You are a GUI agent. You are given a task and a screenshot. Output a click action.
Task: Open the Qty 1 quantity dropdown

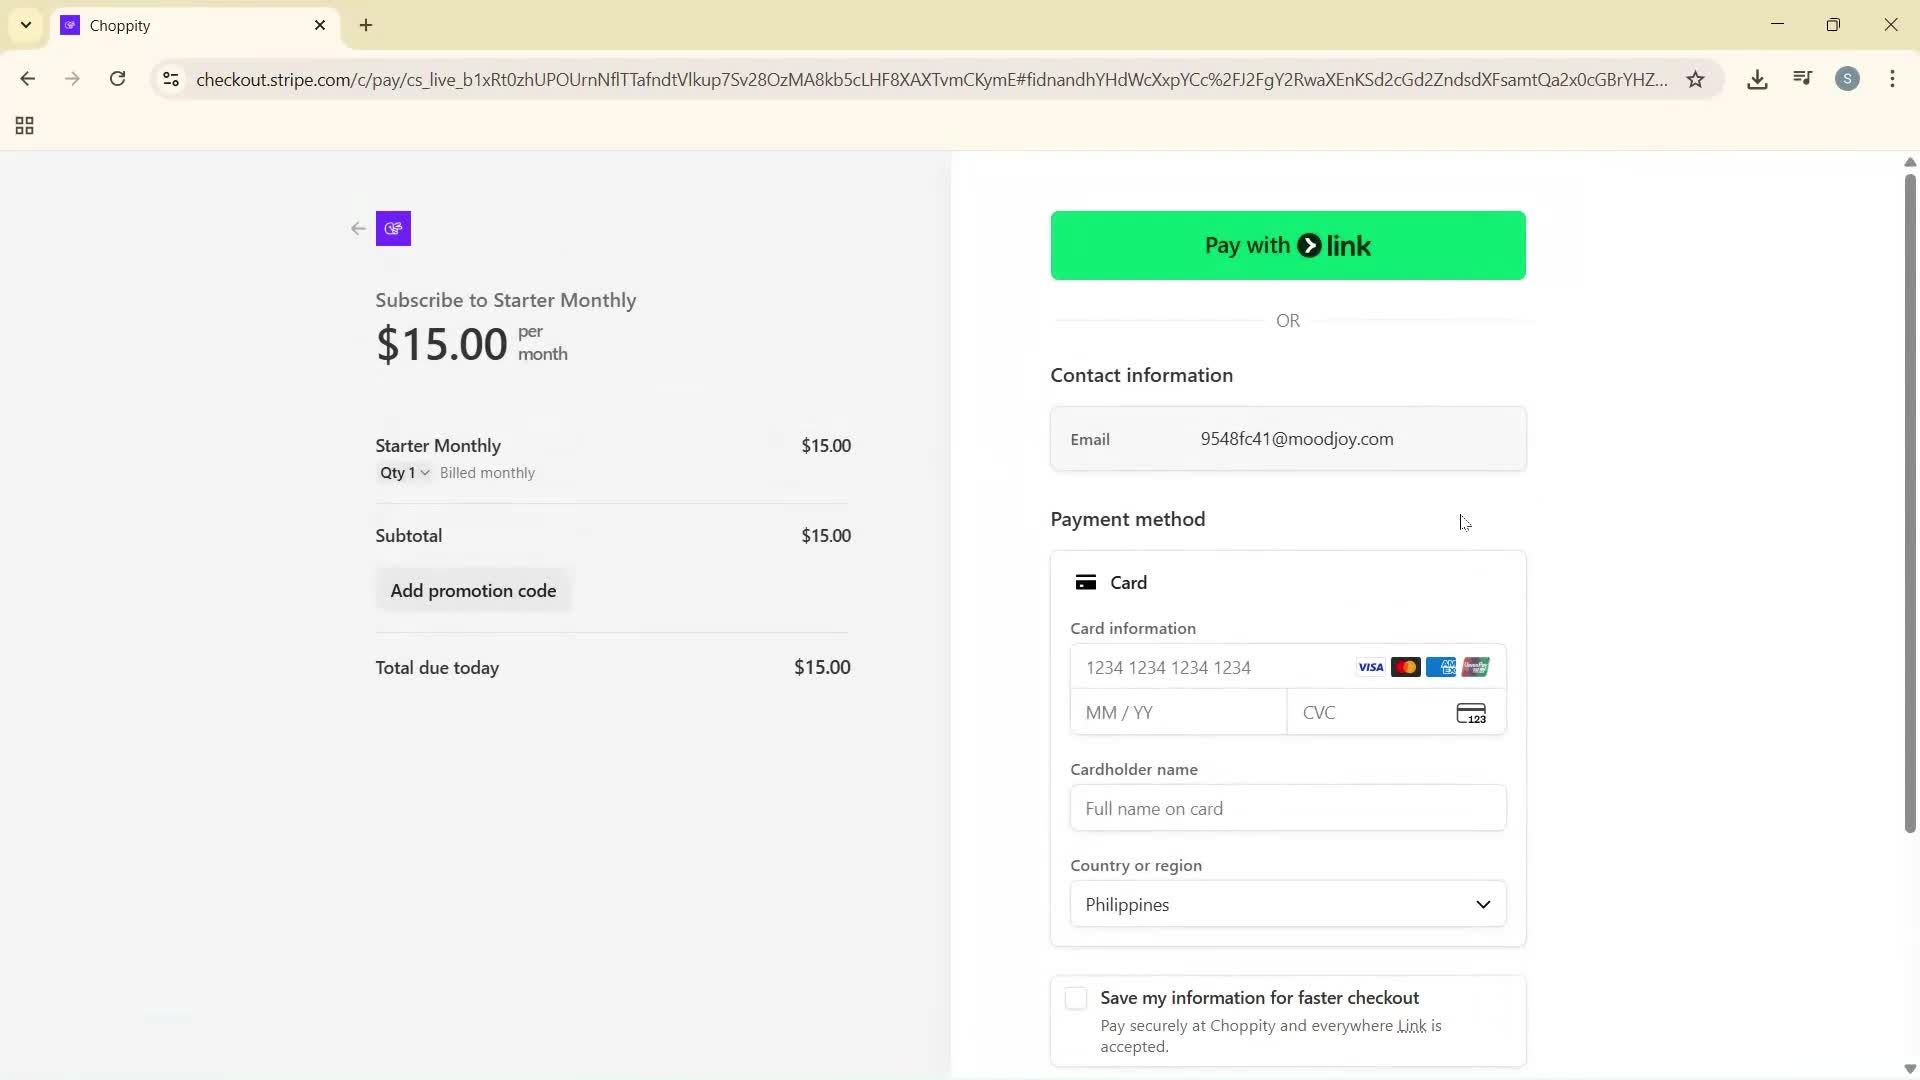click(x=402, y=473)
